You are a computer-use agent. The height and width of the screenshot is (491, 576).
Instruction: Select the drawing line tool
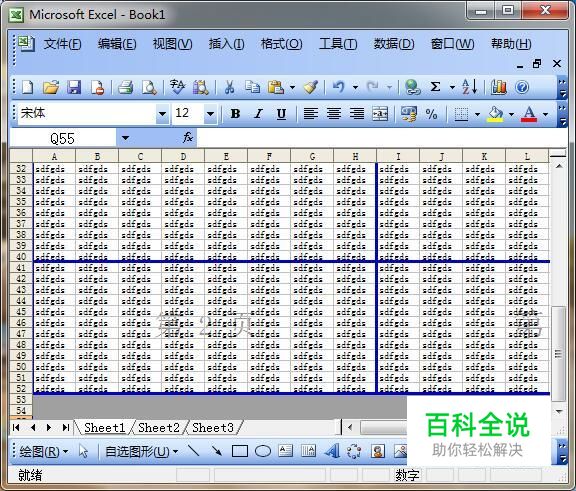point(194,451)
